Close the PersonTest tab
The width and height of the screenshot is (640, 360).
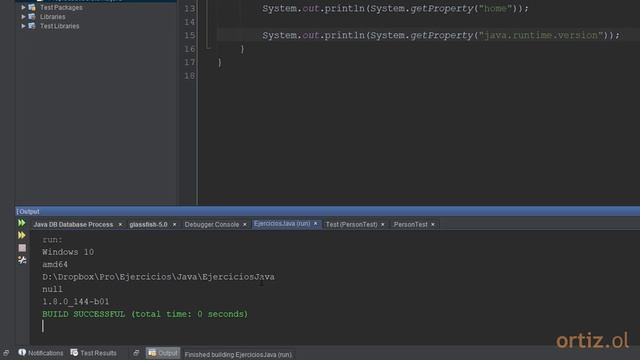[433, 224]
